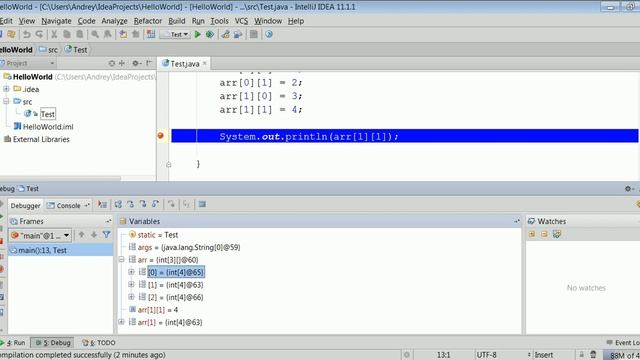Open the VCS menu
Image resolution: width=640 pixels, height=360 pixels.
[x=241, y=21]
